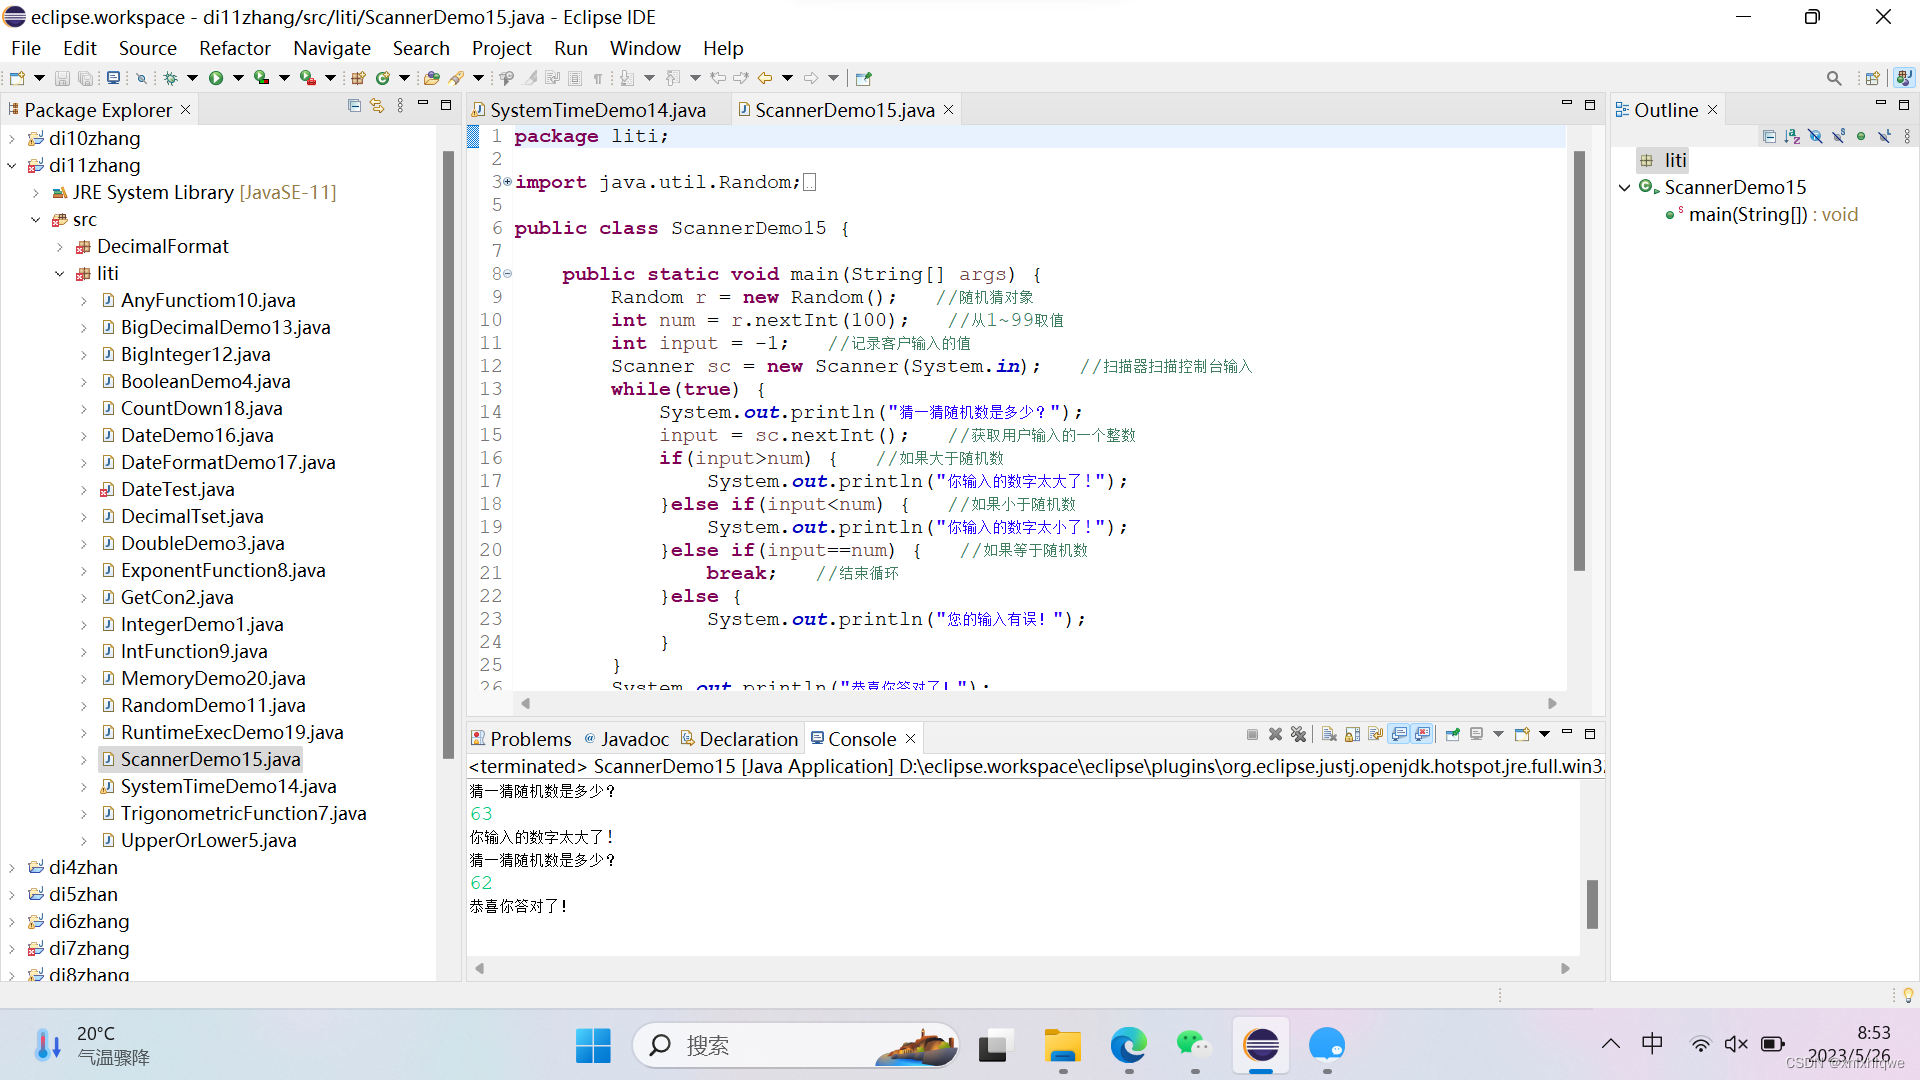Screen dimensions: 1920x1080
Task: Open the Problems view tab
Action: click(x=530, y=739)
